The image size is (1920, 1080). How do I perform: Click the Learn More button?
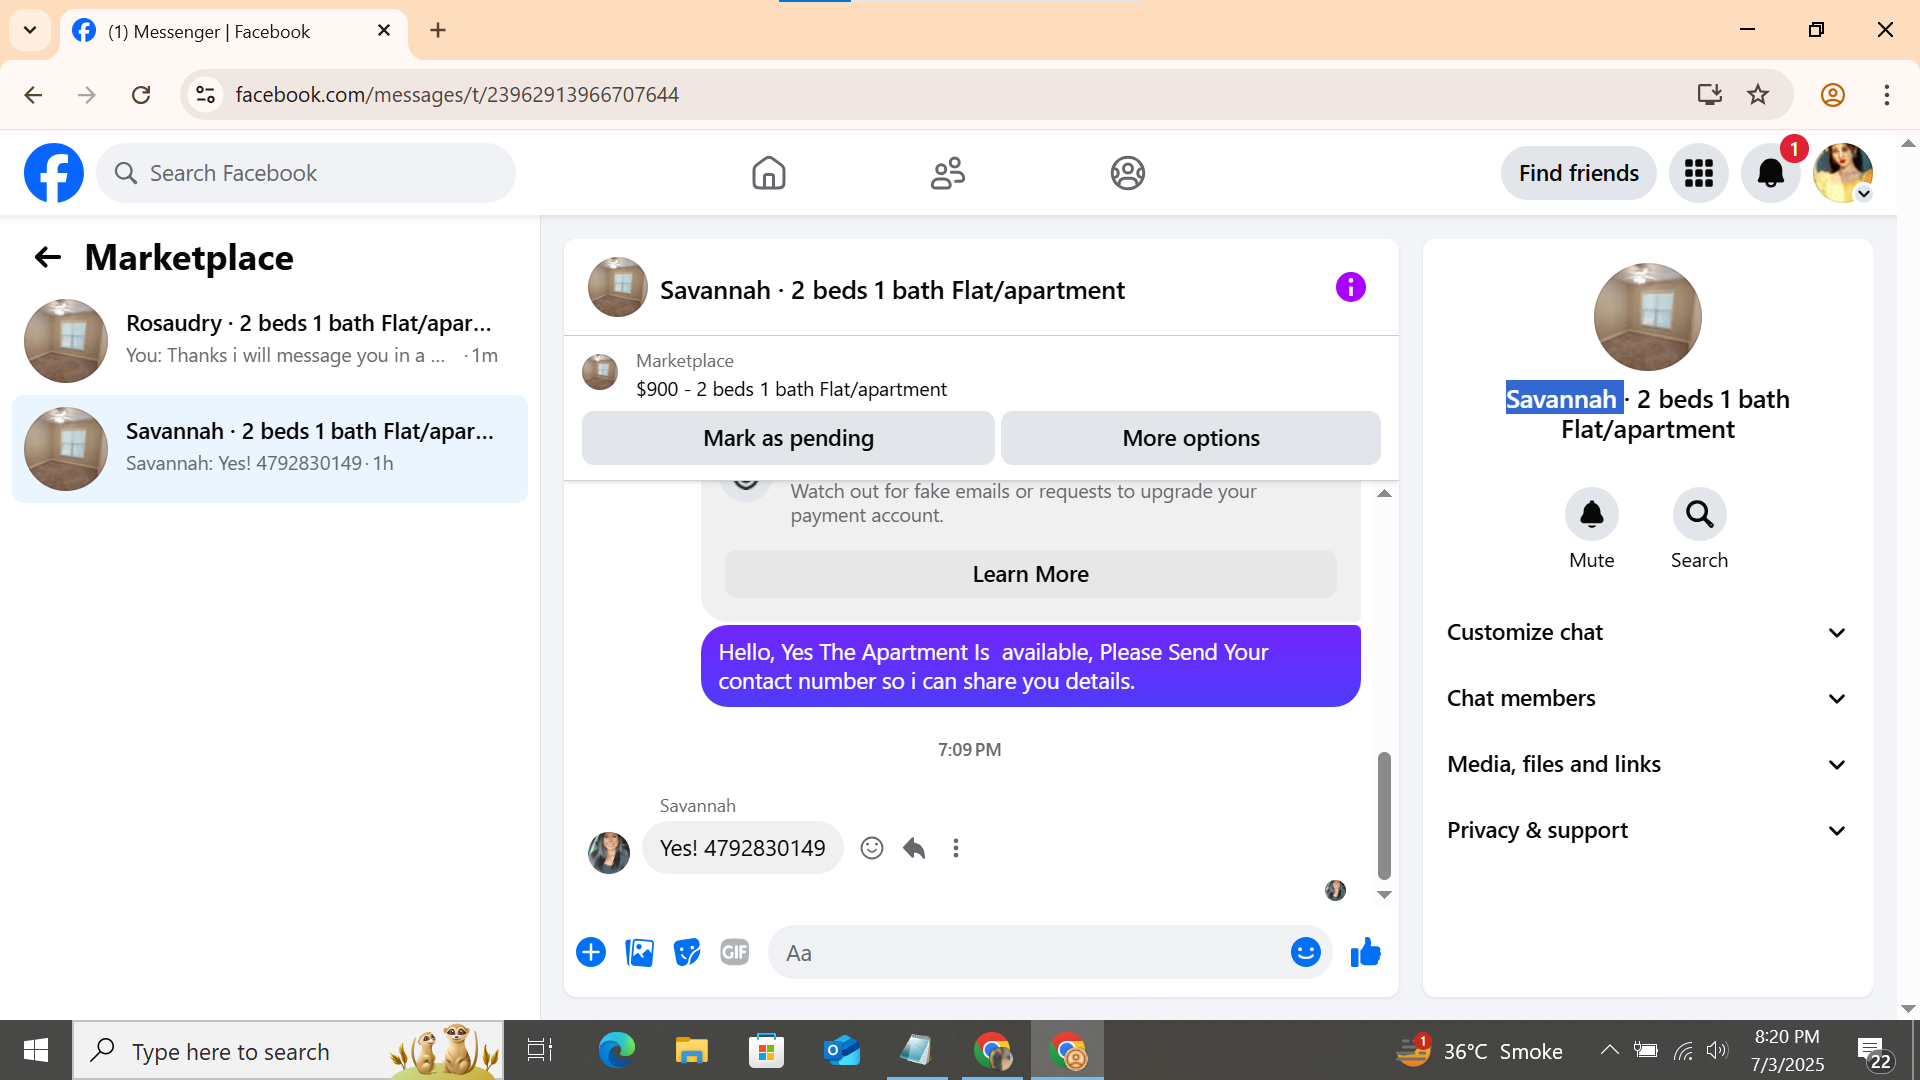tap(1030, 575)
